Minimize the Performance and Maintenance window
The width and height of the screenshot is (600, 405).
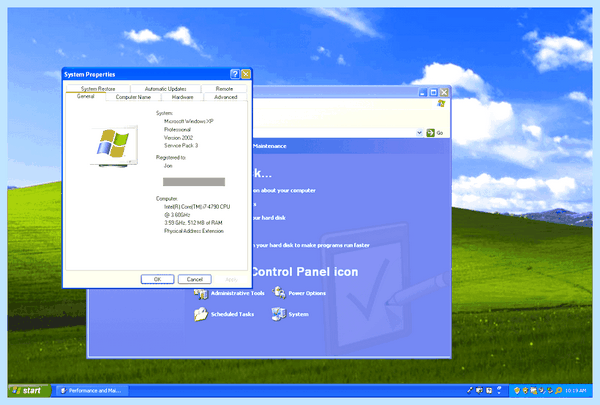point(423,92)
